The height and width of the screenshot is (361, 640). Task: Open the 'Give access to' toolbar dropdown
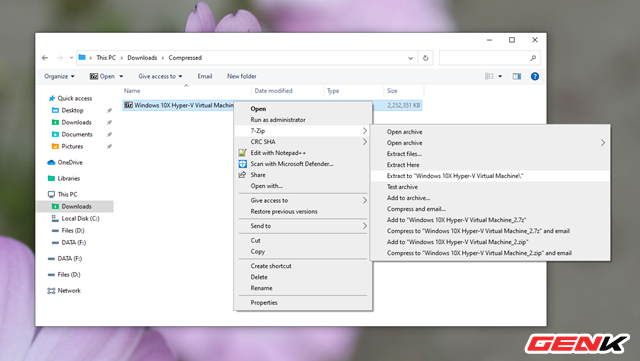point(160,76)
